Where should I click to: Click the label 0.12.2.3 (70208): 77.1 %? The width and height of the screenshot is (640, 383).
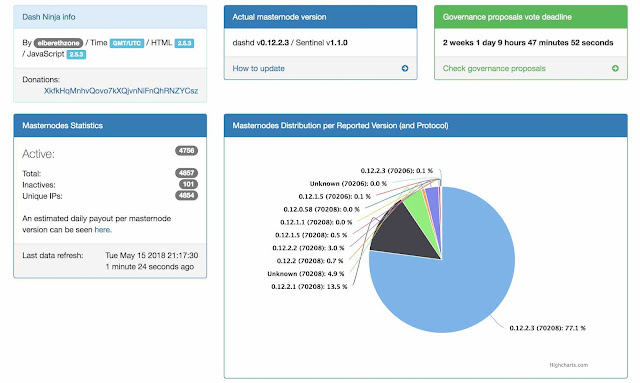(547, 328)
